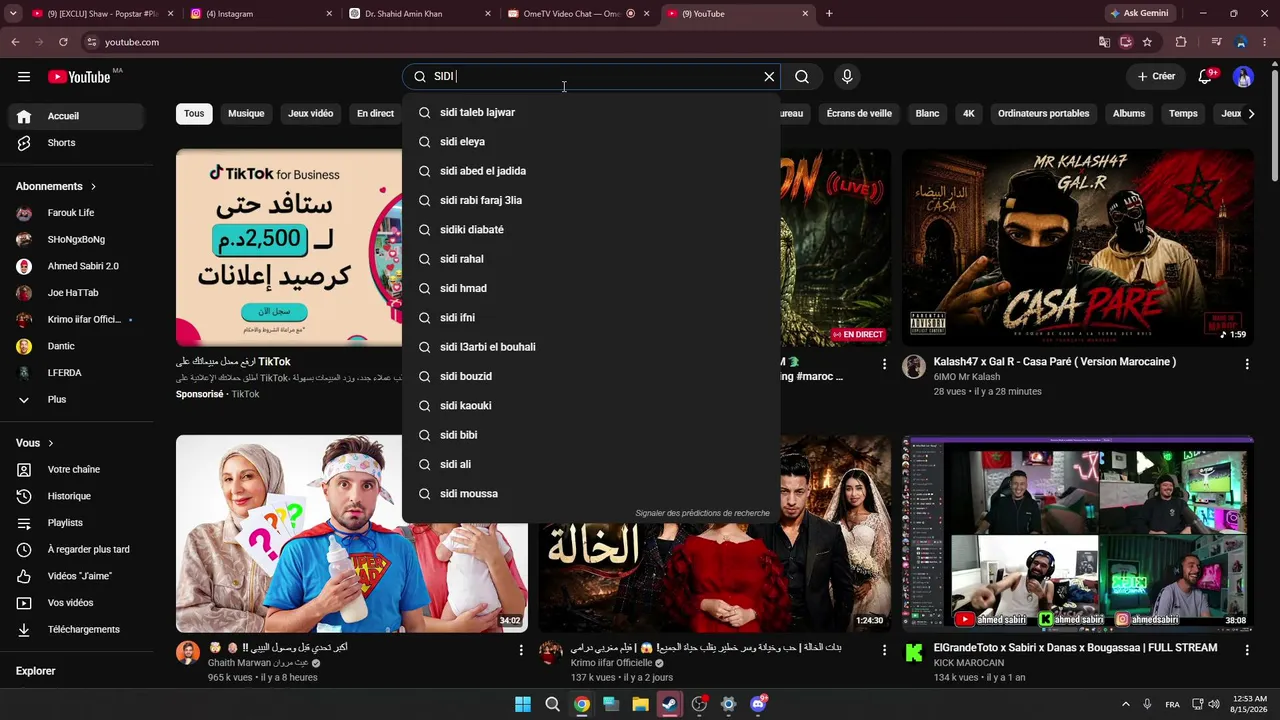Open the YouTube guide hamburger menu
Screen dimensions: 1280x720
pyautogui.click(x=24, y=77)
